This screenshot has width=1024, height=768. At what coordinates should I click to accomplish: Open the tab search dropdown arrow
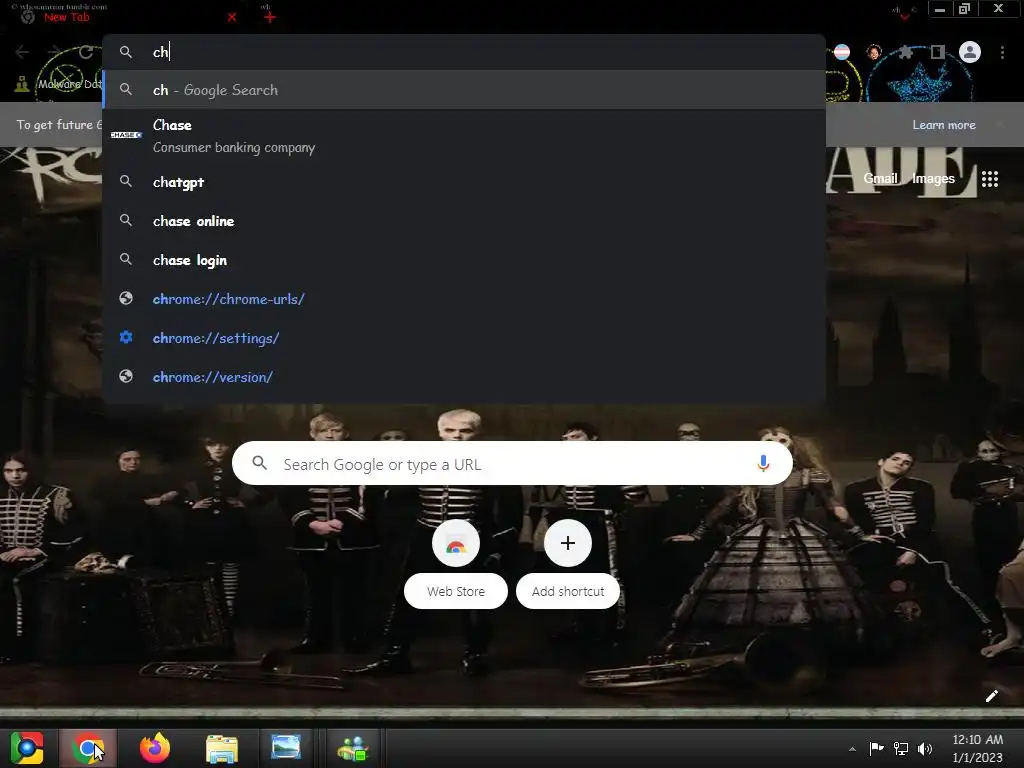click(904, 16)
